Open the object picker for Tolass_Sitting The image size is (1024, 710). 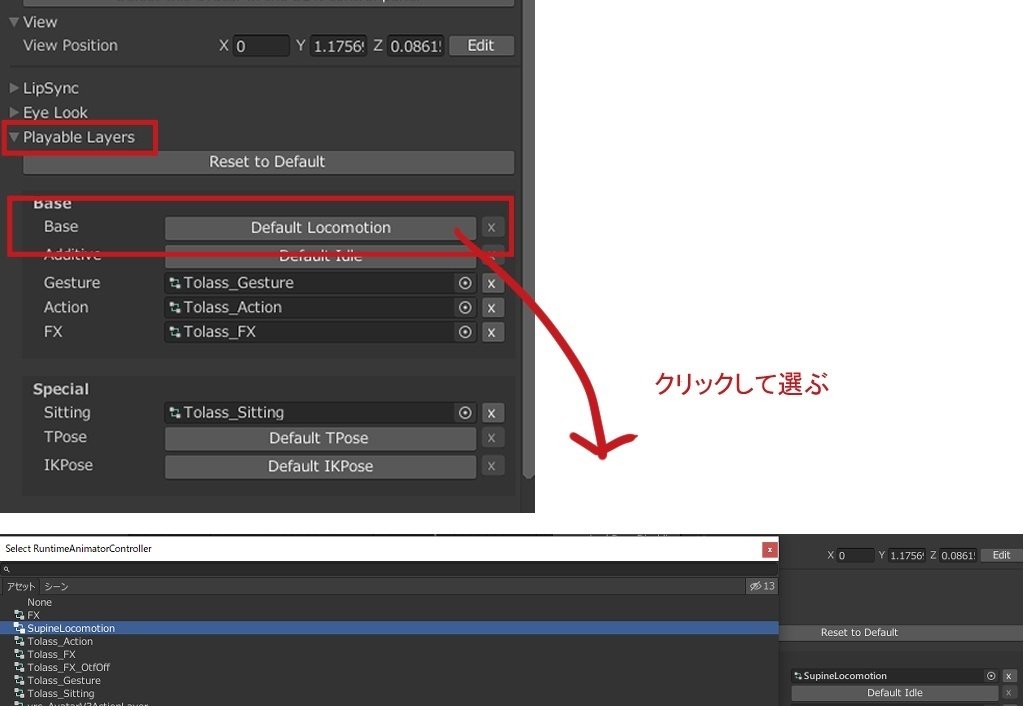pos(465,412)
